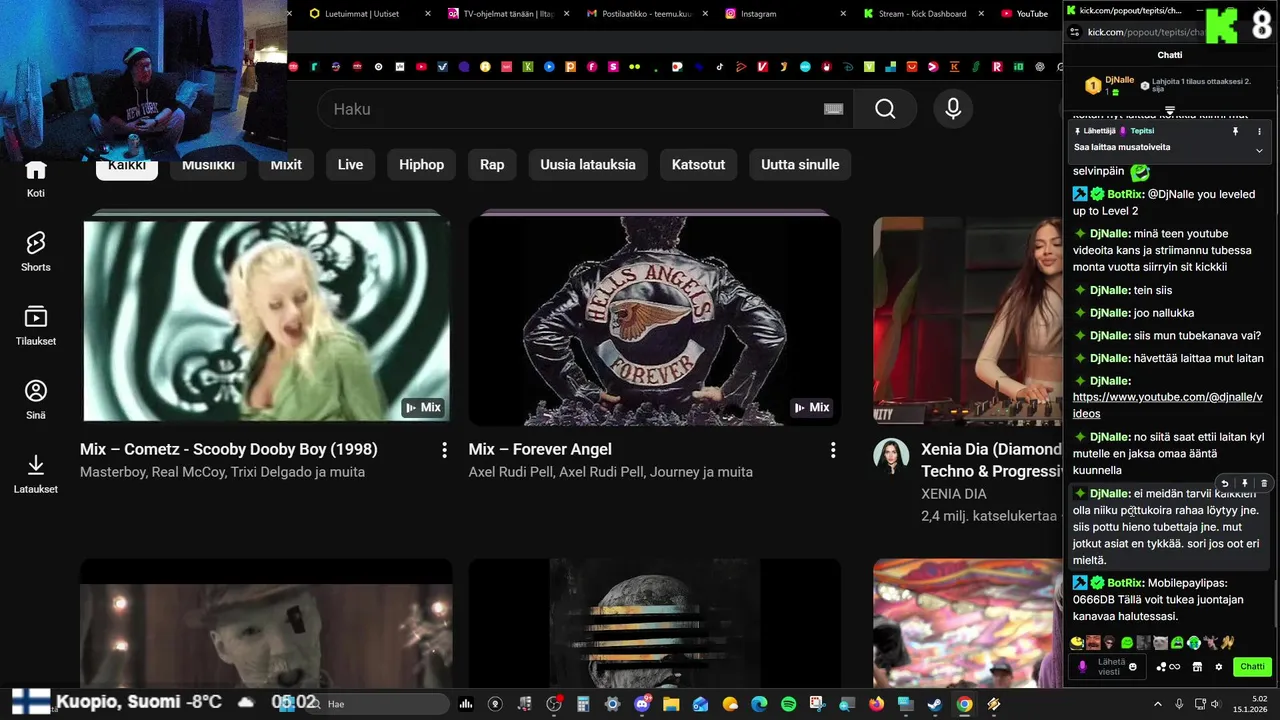This screenshot has width=1280, height=720.
Task: Select the Uutta sinulle filter chip
Action: tap(800, 164)
